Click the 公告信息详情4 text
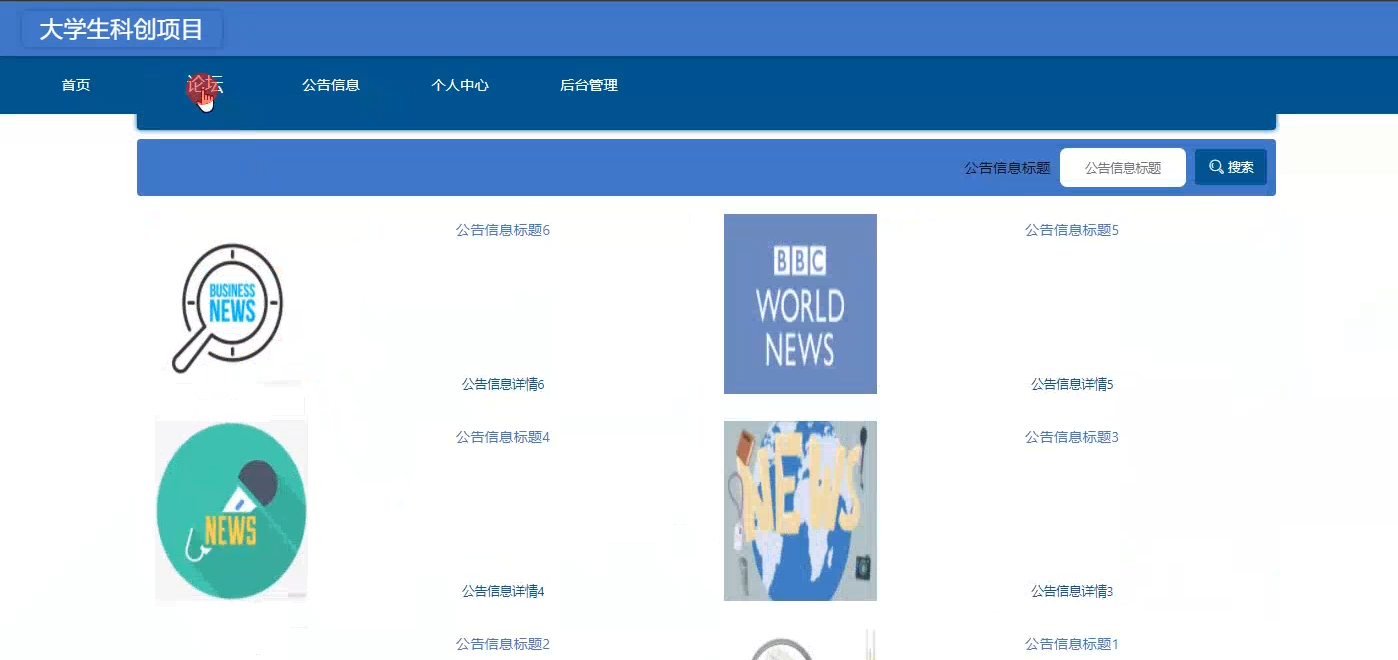Image resolution: width=1398 pixels, height=660 pixels. click(x=503, y=591)
